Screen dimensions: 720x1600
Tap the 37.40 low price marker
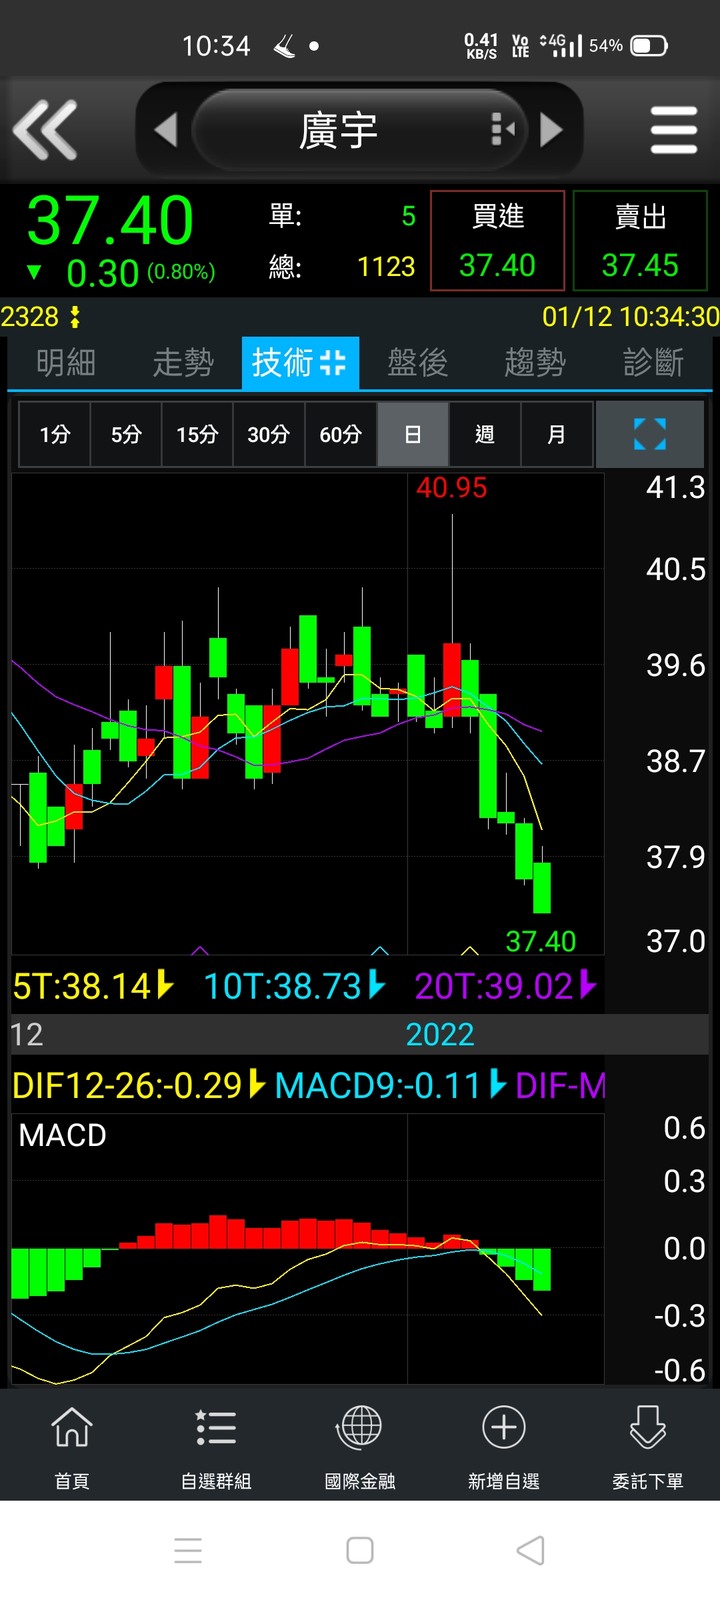pos(540,941)
